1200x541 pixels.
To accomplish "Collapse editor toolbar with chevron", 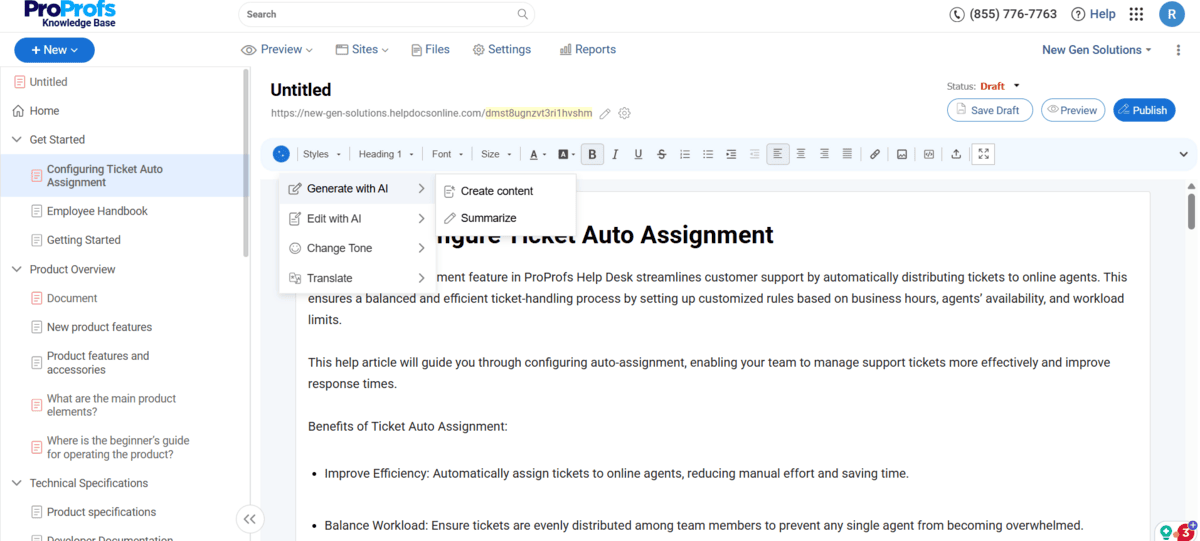I will point(1183,155).
